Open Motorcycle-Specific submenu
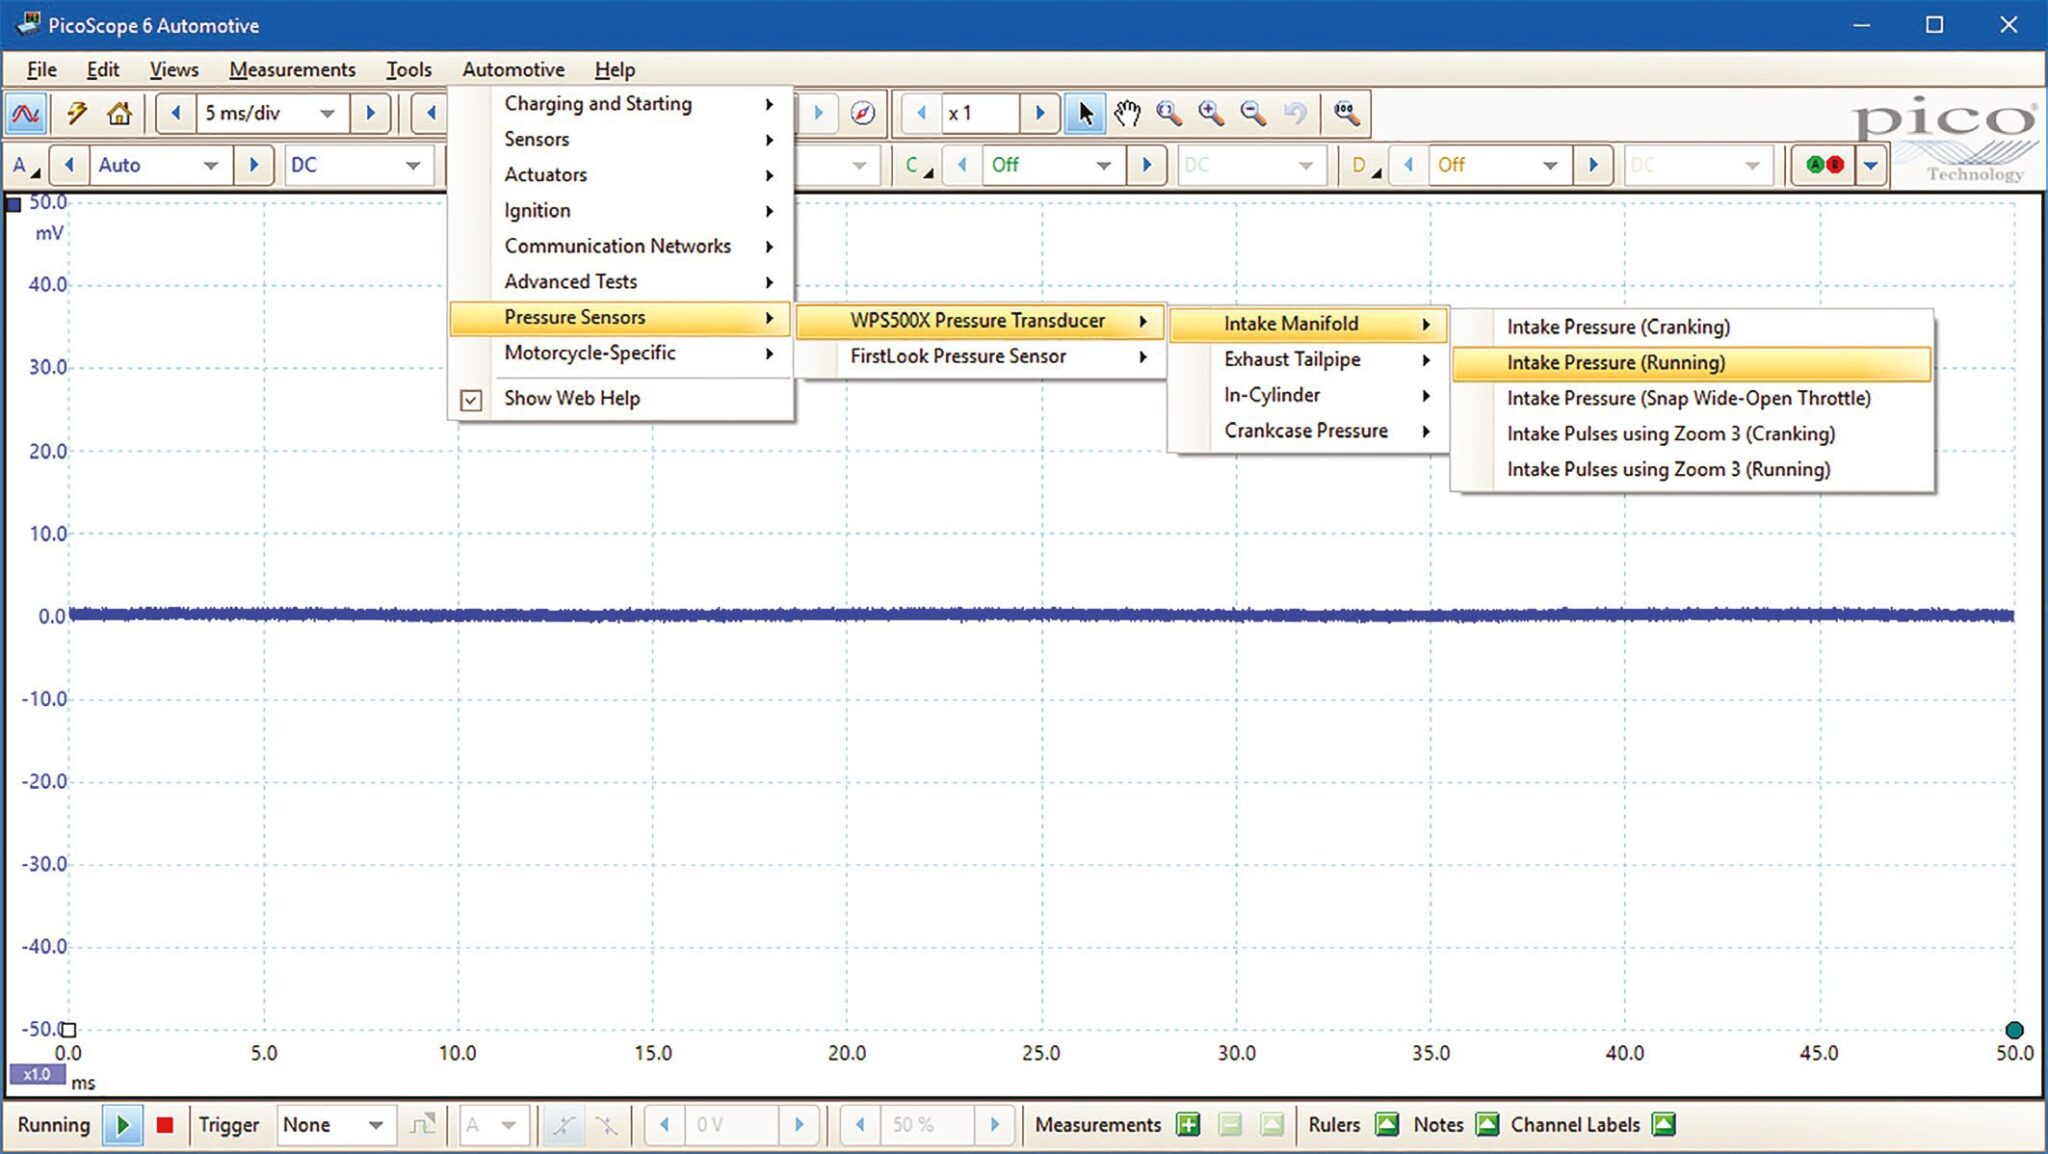Image resolution: width=2048 pixels, height=1154 pixels. click(620, 354)
